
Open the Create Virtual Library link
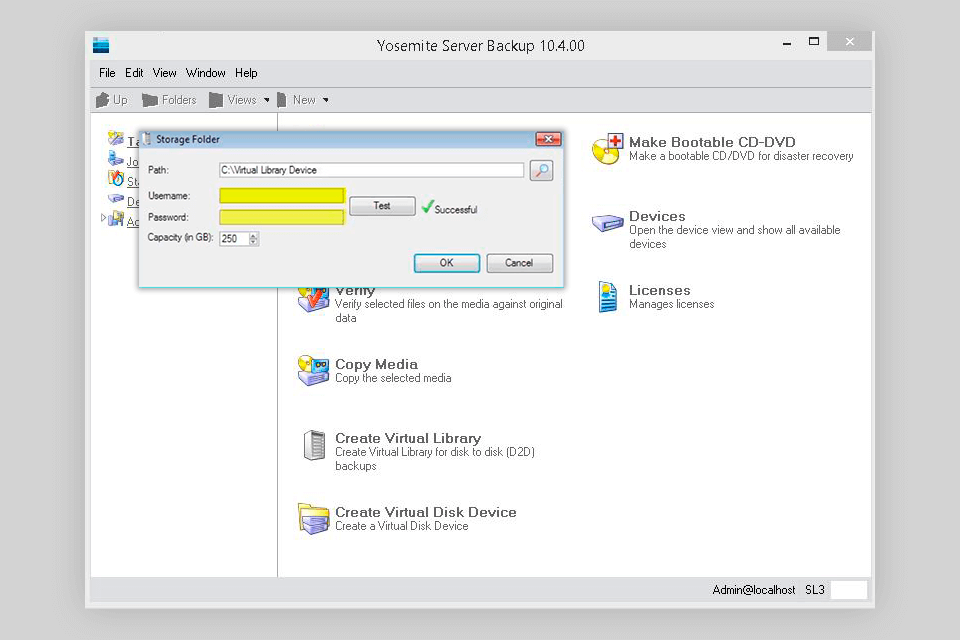pos(408,439)
